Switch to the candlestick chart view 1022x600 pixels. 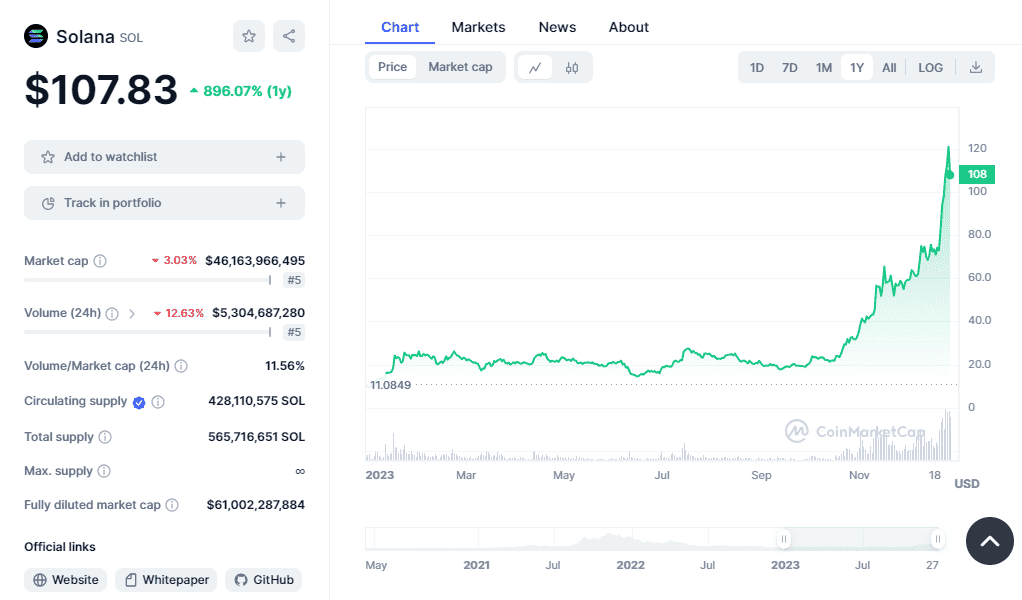[572, 67]
